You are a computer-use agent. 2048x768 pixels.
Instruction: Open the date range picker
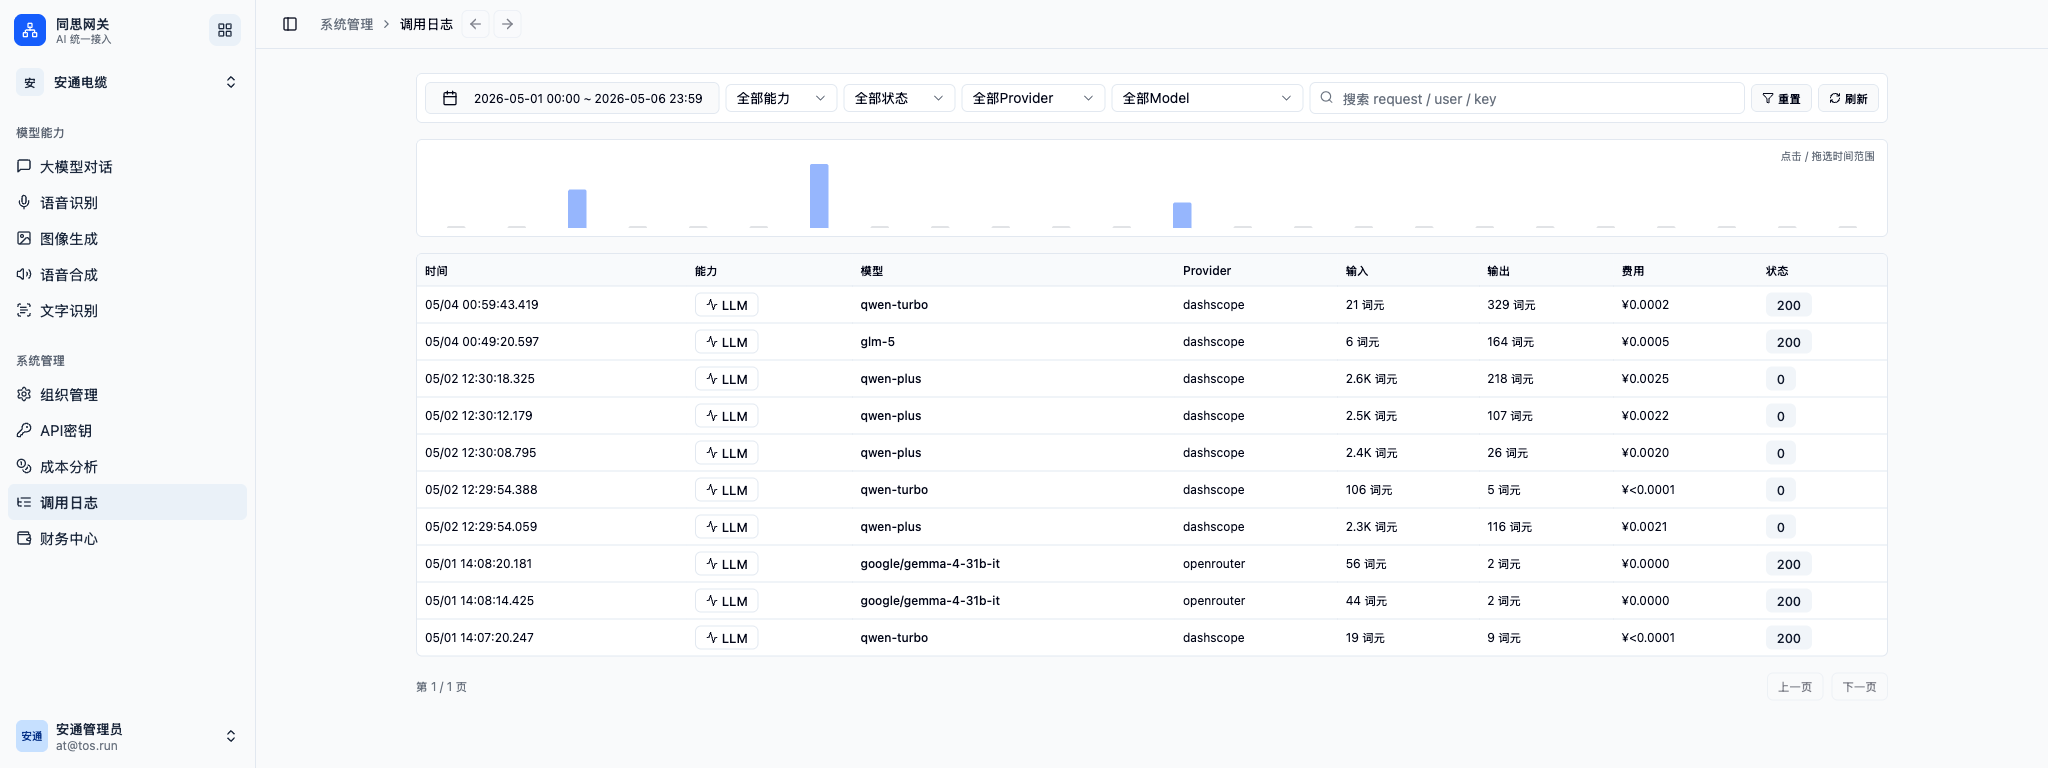pyautogui.click(x=572, y=98)
